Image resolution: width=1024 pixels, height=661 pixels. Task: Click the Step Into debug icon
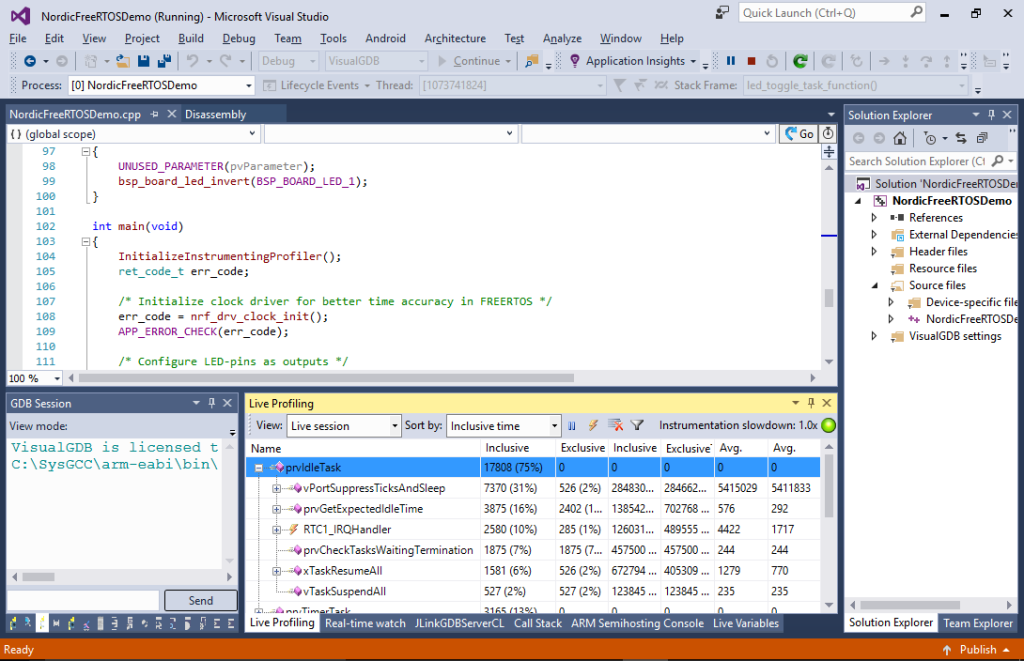tap(906, 61)
